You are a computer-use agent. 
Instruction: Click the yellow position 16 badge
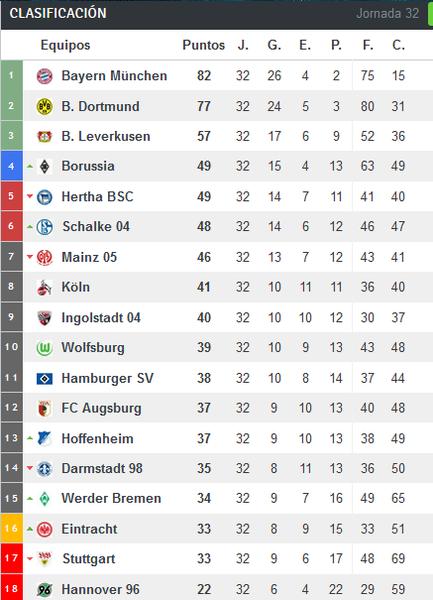[x=11, y=528]
